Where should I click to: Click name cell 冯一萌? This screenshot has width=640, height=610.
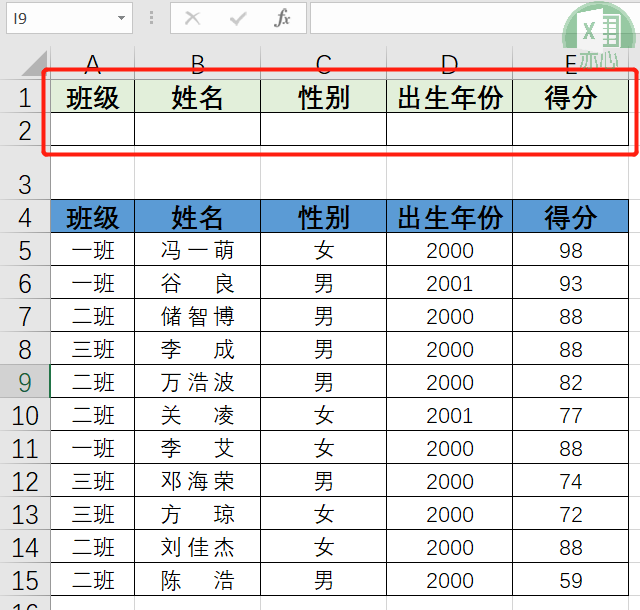pyautogui.click(x=198, y=249)
